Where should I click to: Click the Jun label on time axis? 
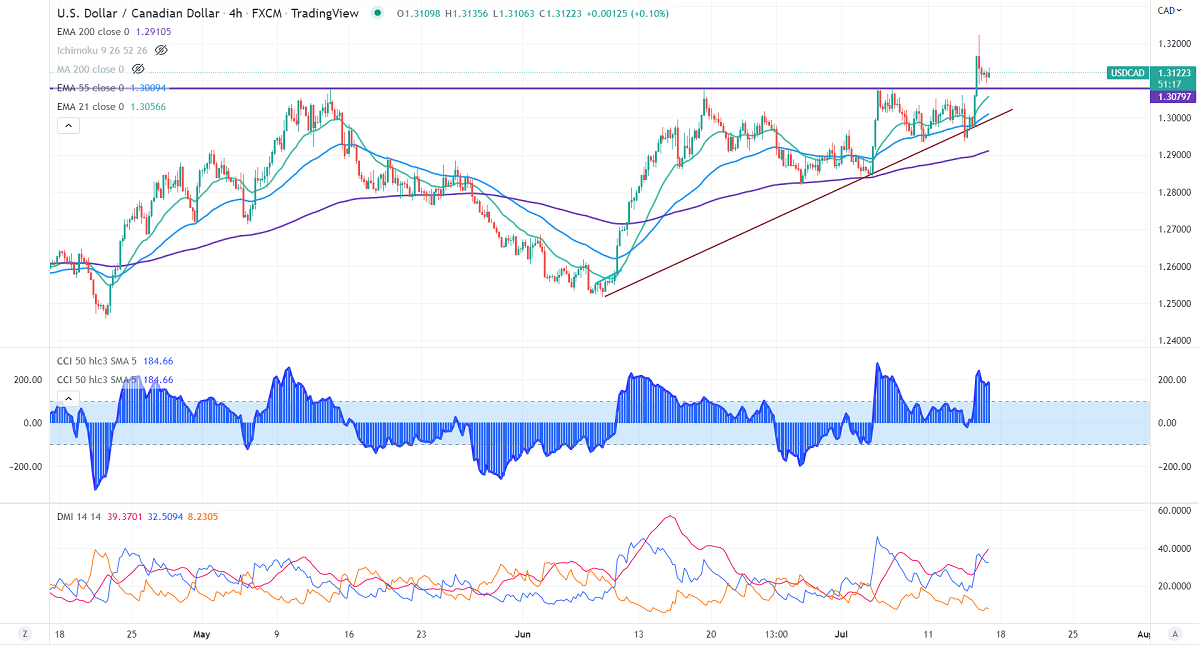tap(523, 634)
